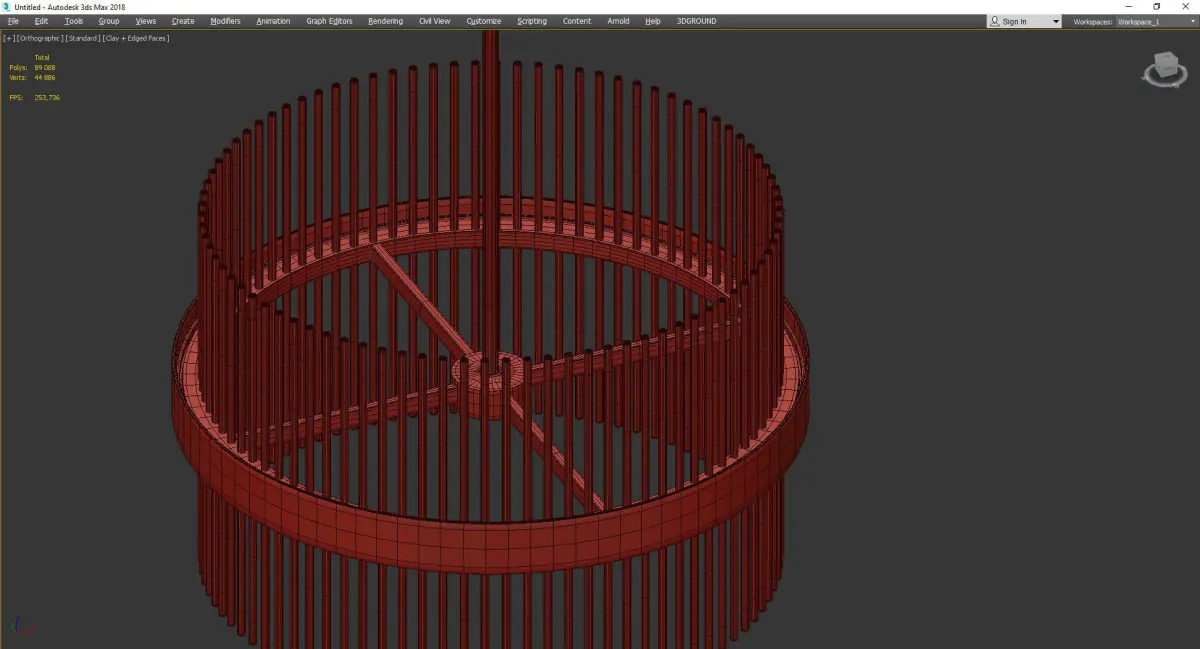
Task: Open the Help menu
Action: (x=653, y=21)
